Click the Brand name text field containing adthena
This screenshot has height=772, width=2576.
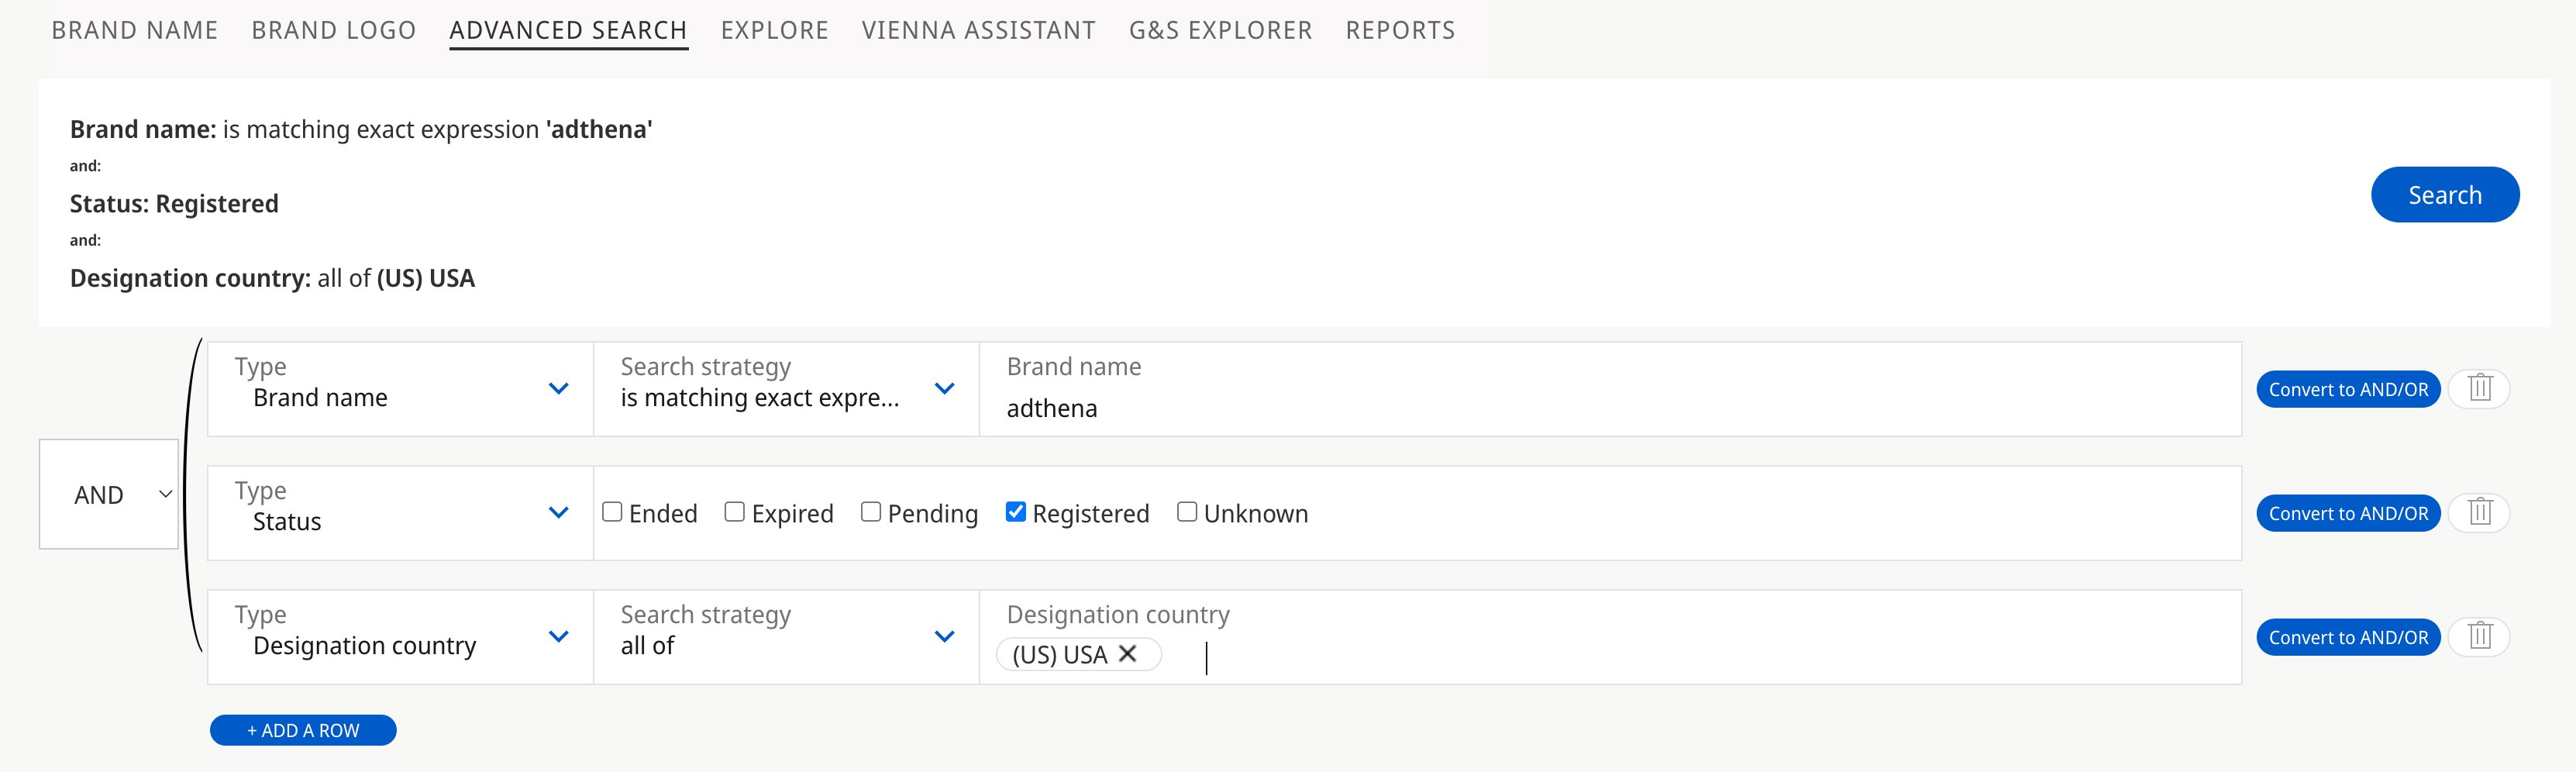tap(1610, 389)
